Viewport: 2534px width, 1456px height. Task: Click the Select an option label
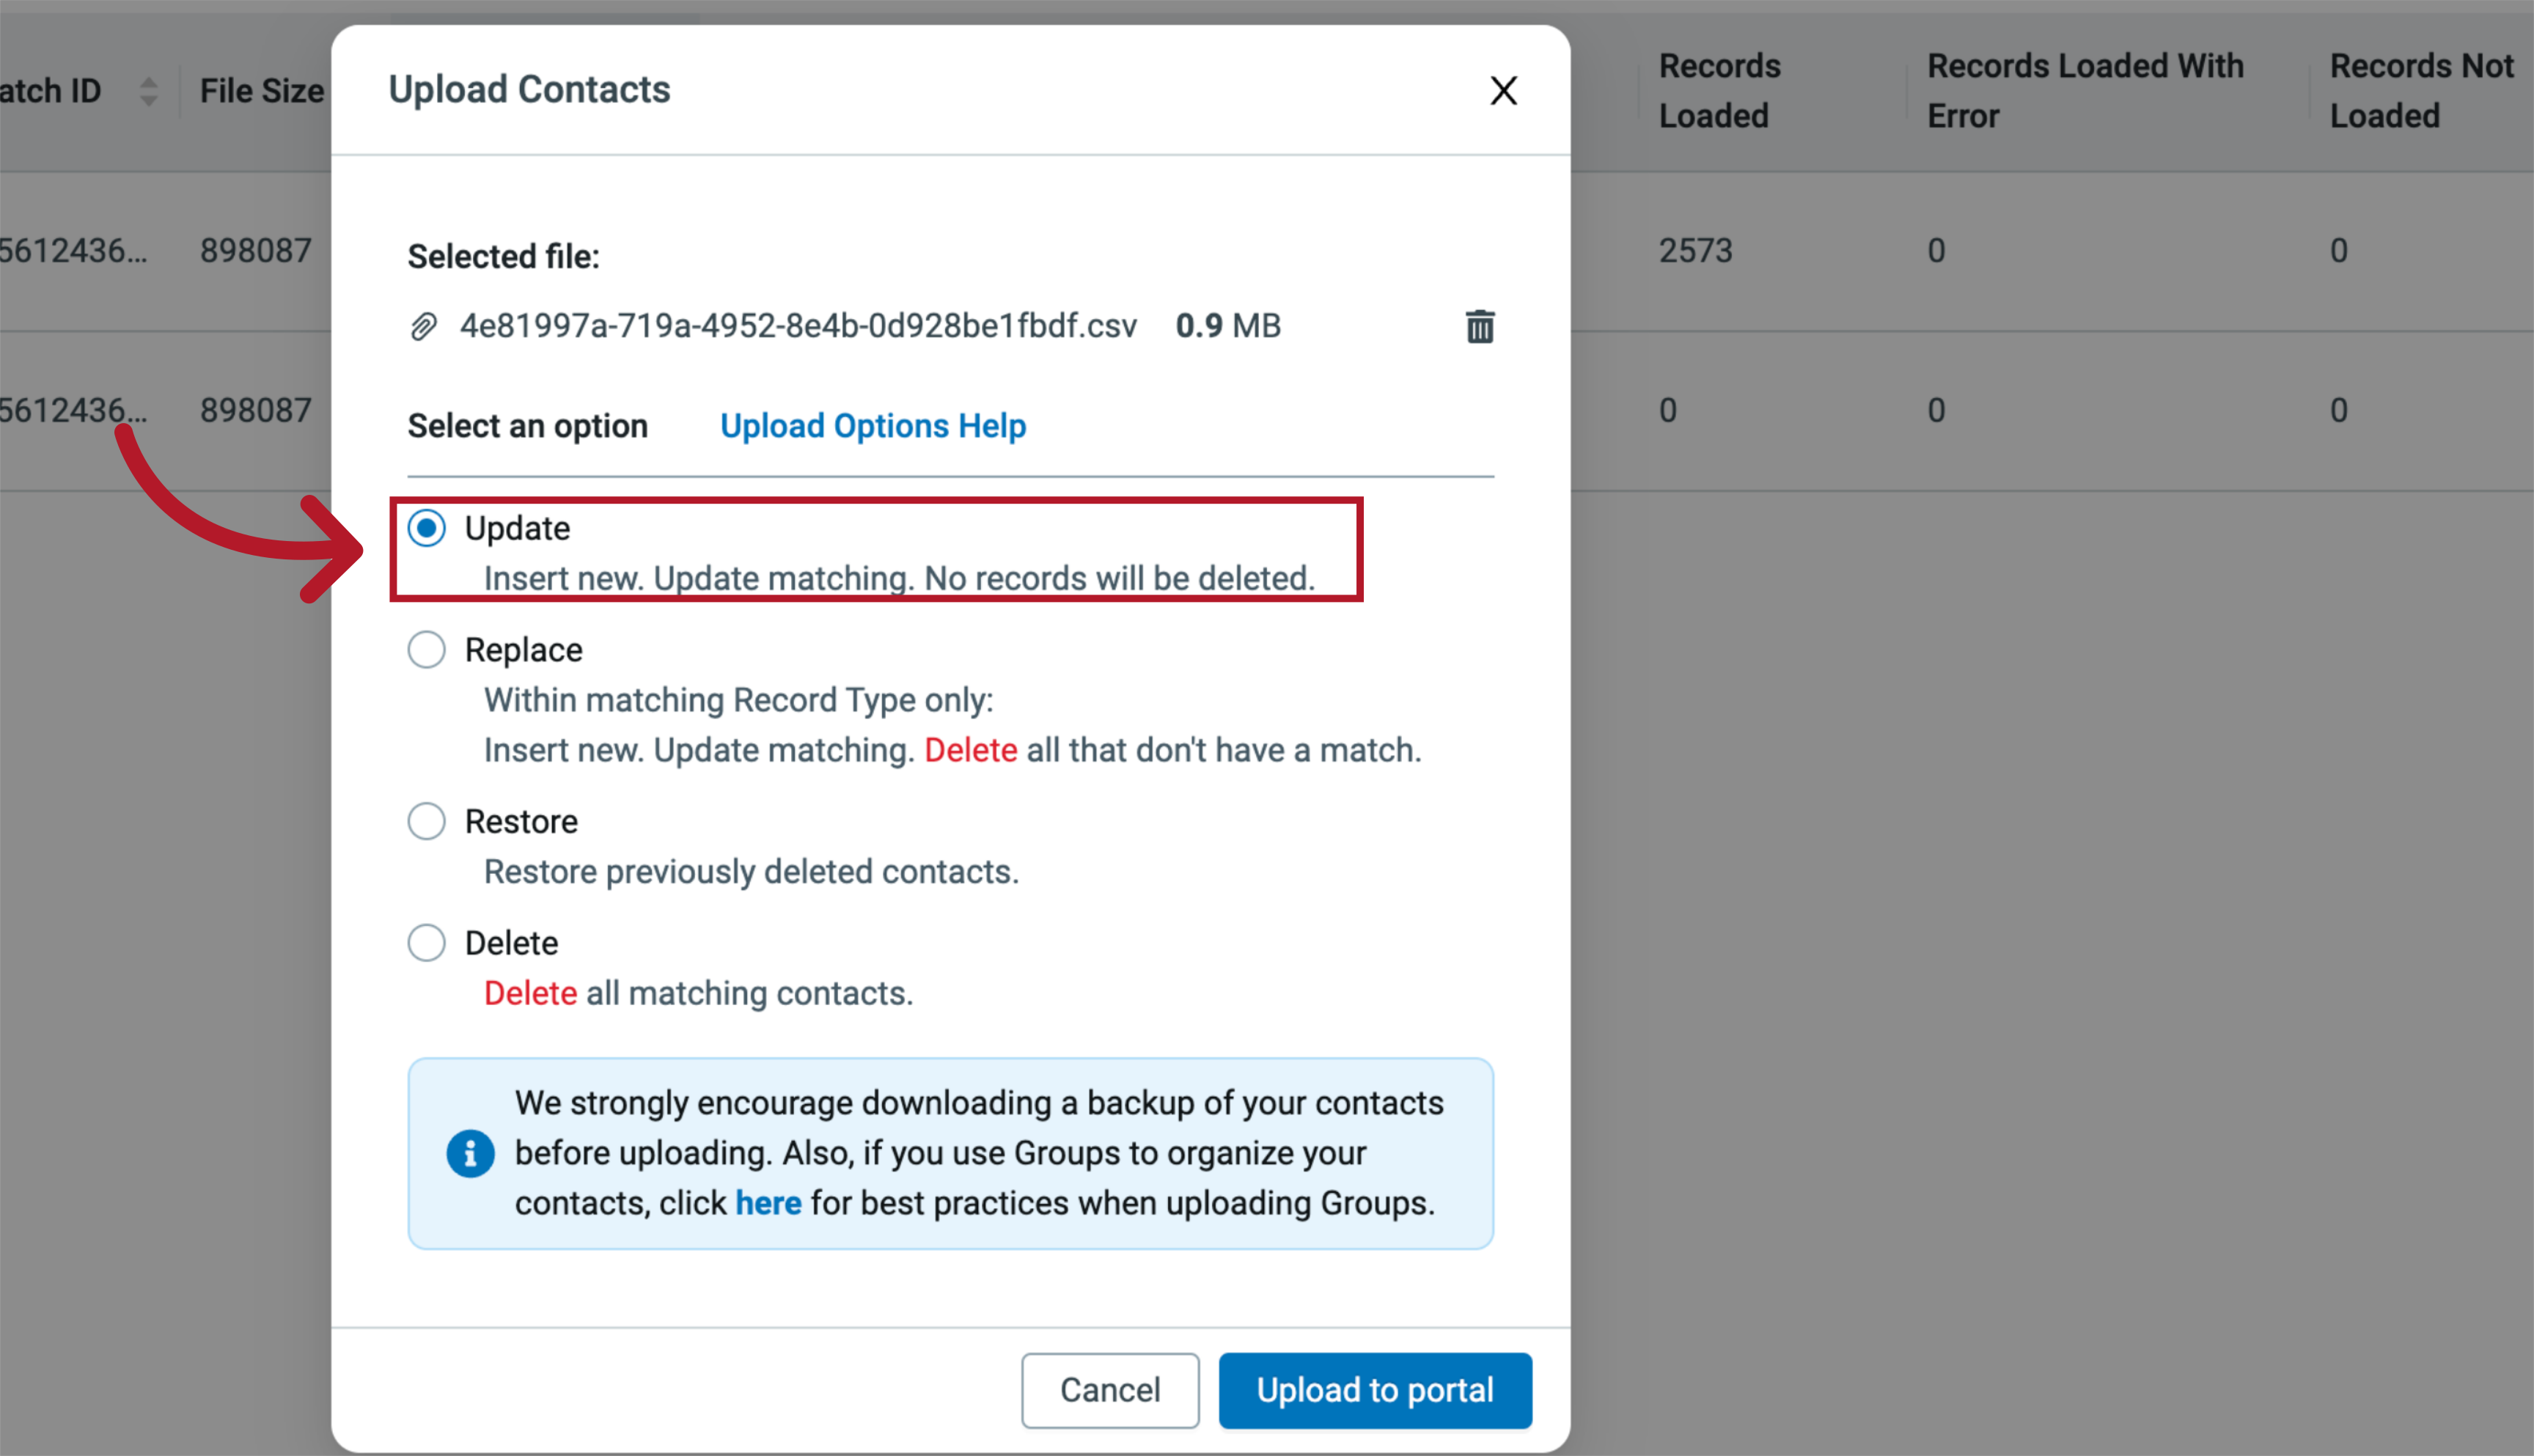(527, 424)
